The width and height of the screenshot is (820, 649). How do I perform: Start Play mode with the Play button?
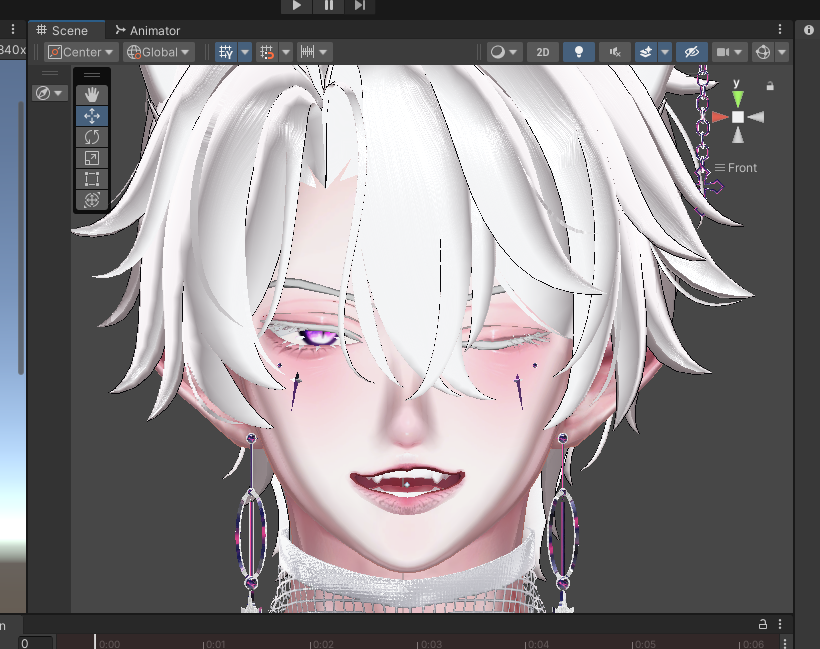297,6
